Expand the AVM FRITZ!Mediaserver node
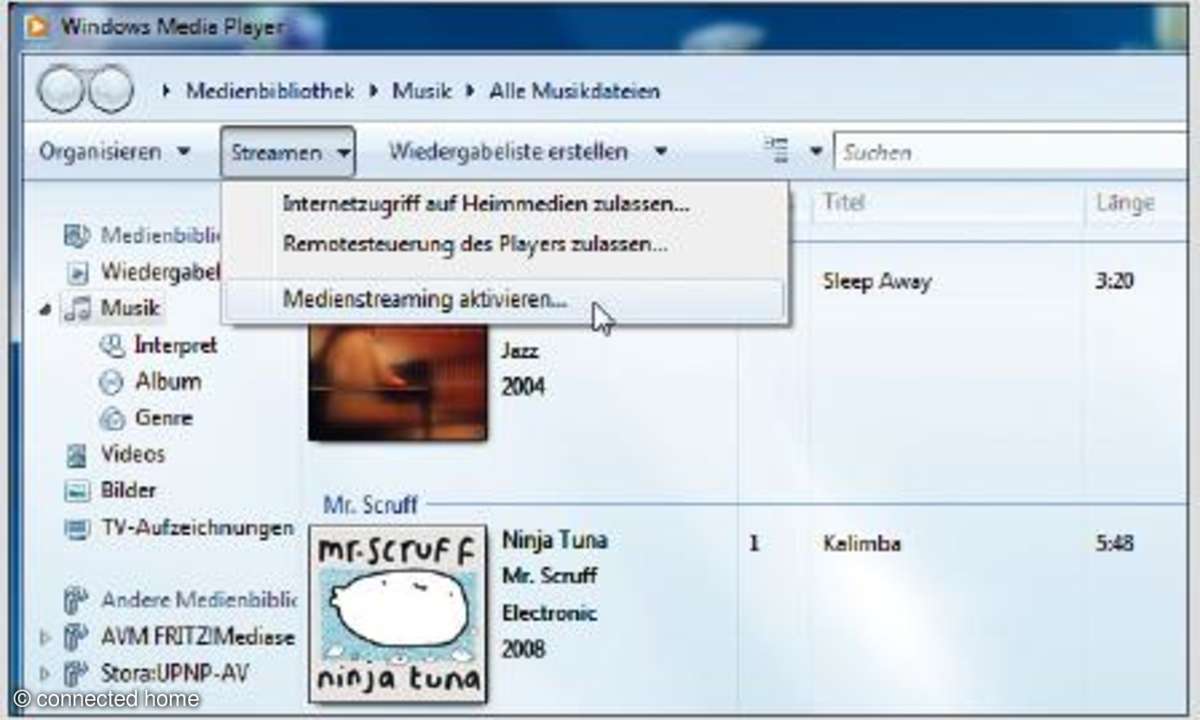Viewport: 1200px width, 720px height. 45,637
